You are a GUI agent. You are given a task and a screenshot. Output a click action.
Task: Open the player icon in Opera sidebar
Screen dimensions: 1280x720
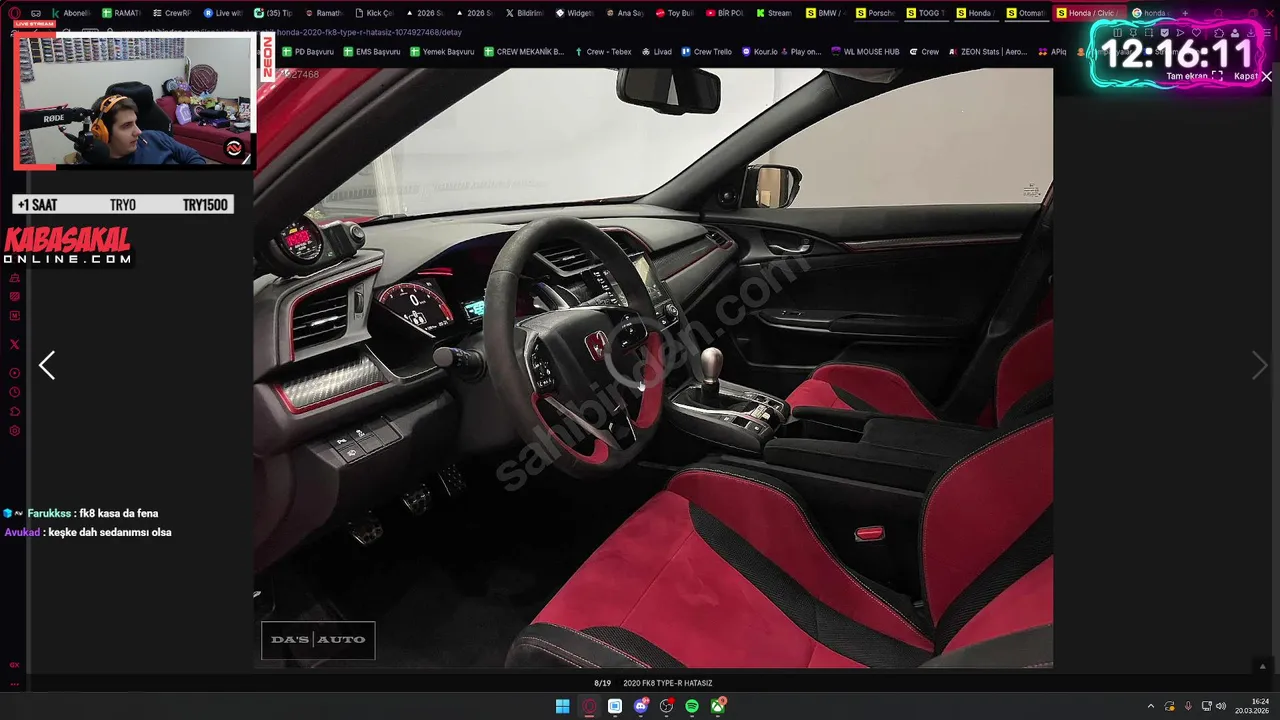pos(14,373)
